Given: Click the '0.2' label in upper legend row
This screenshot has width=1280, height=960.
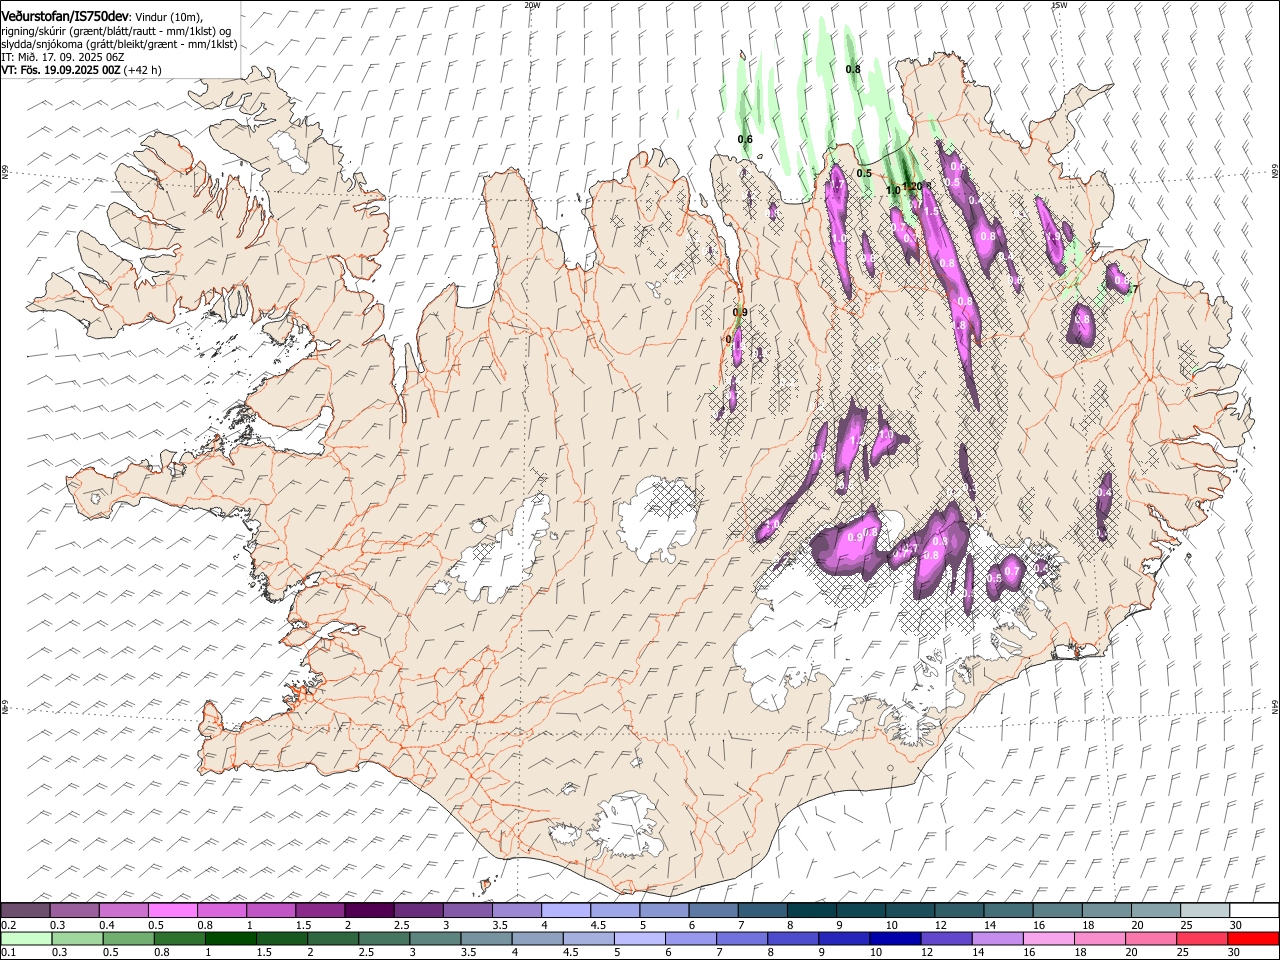Looking at the screenshot, I should point(8,925).
